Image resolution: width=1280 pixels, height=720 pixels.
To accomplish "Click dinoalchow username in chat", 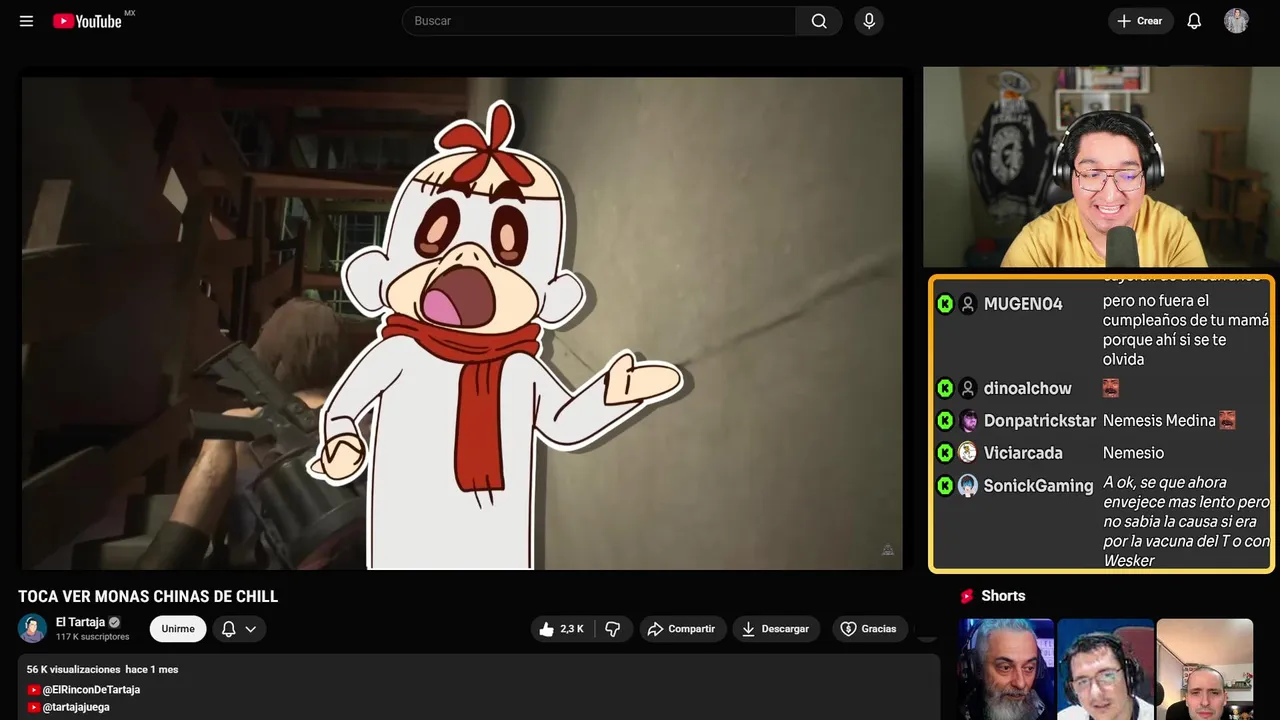I will 1028,389.
